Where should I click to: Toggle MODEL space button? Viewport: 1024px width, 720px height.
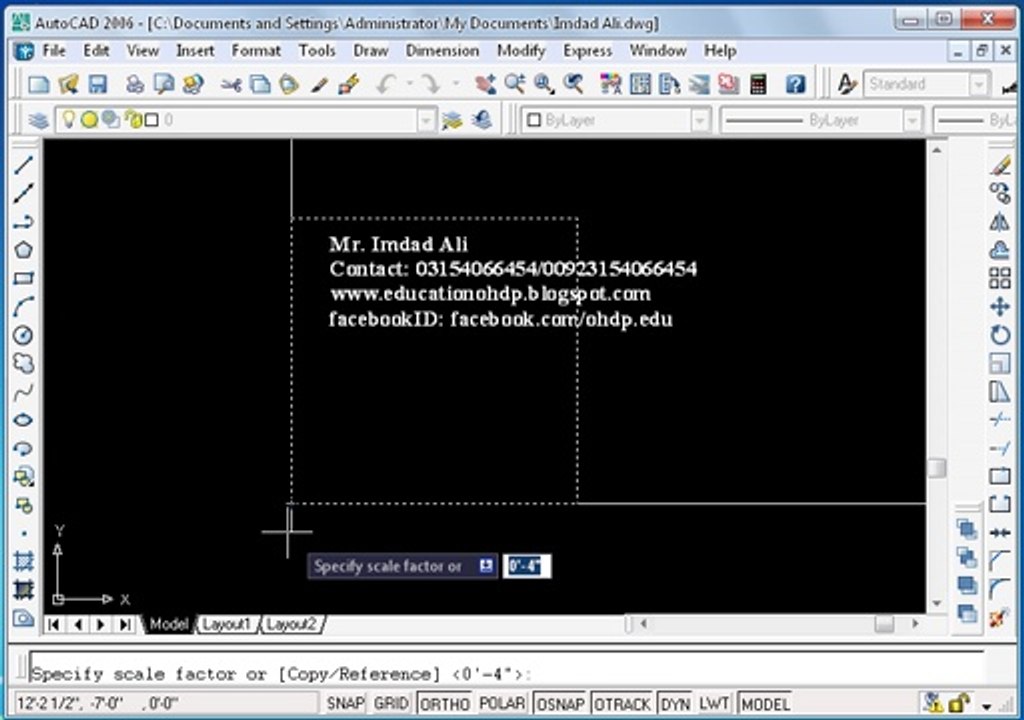[765, 704]
